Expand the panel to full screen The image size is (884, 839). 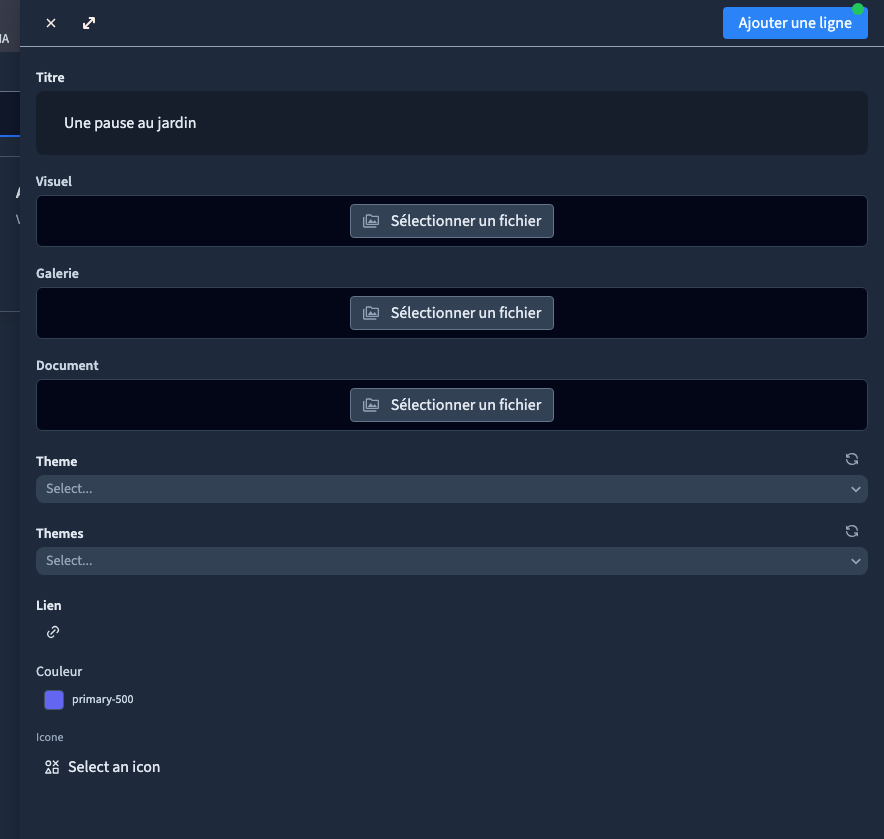coord(89,23)
